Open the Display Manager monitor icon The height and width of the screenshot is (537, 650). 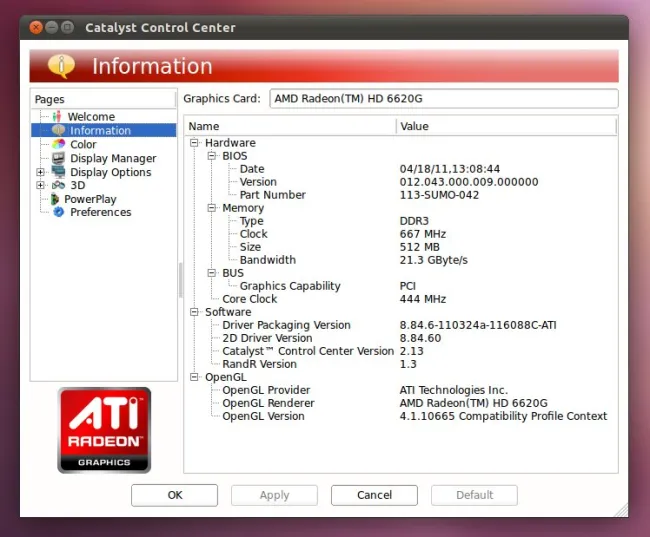click(58, 158)
